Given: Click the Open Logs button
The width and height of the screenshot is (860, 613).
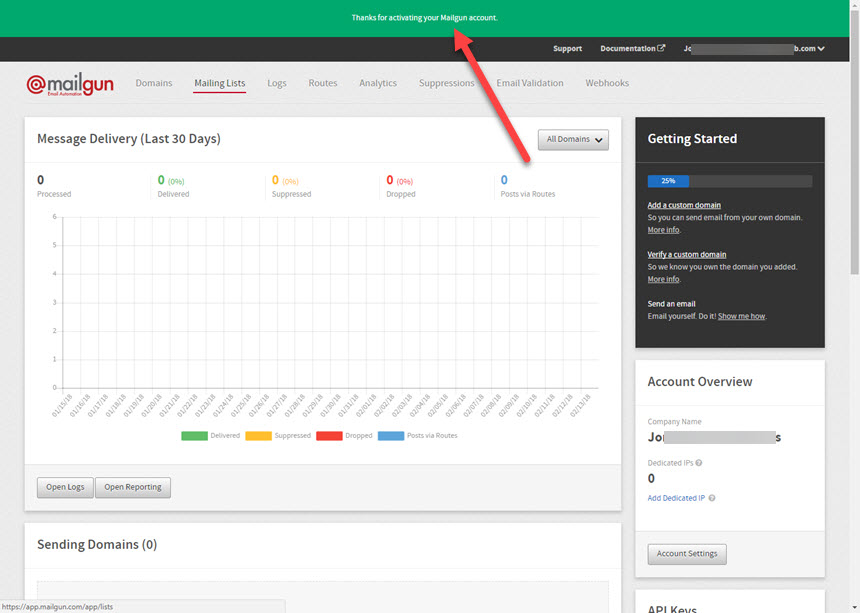Looking at the screenshot, I should pos(65,487).
